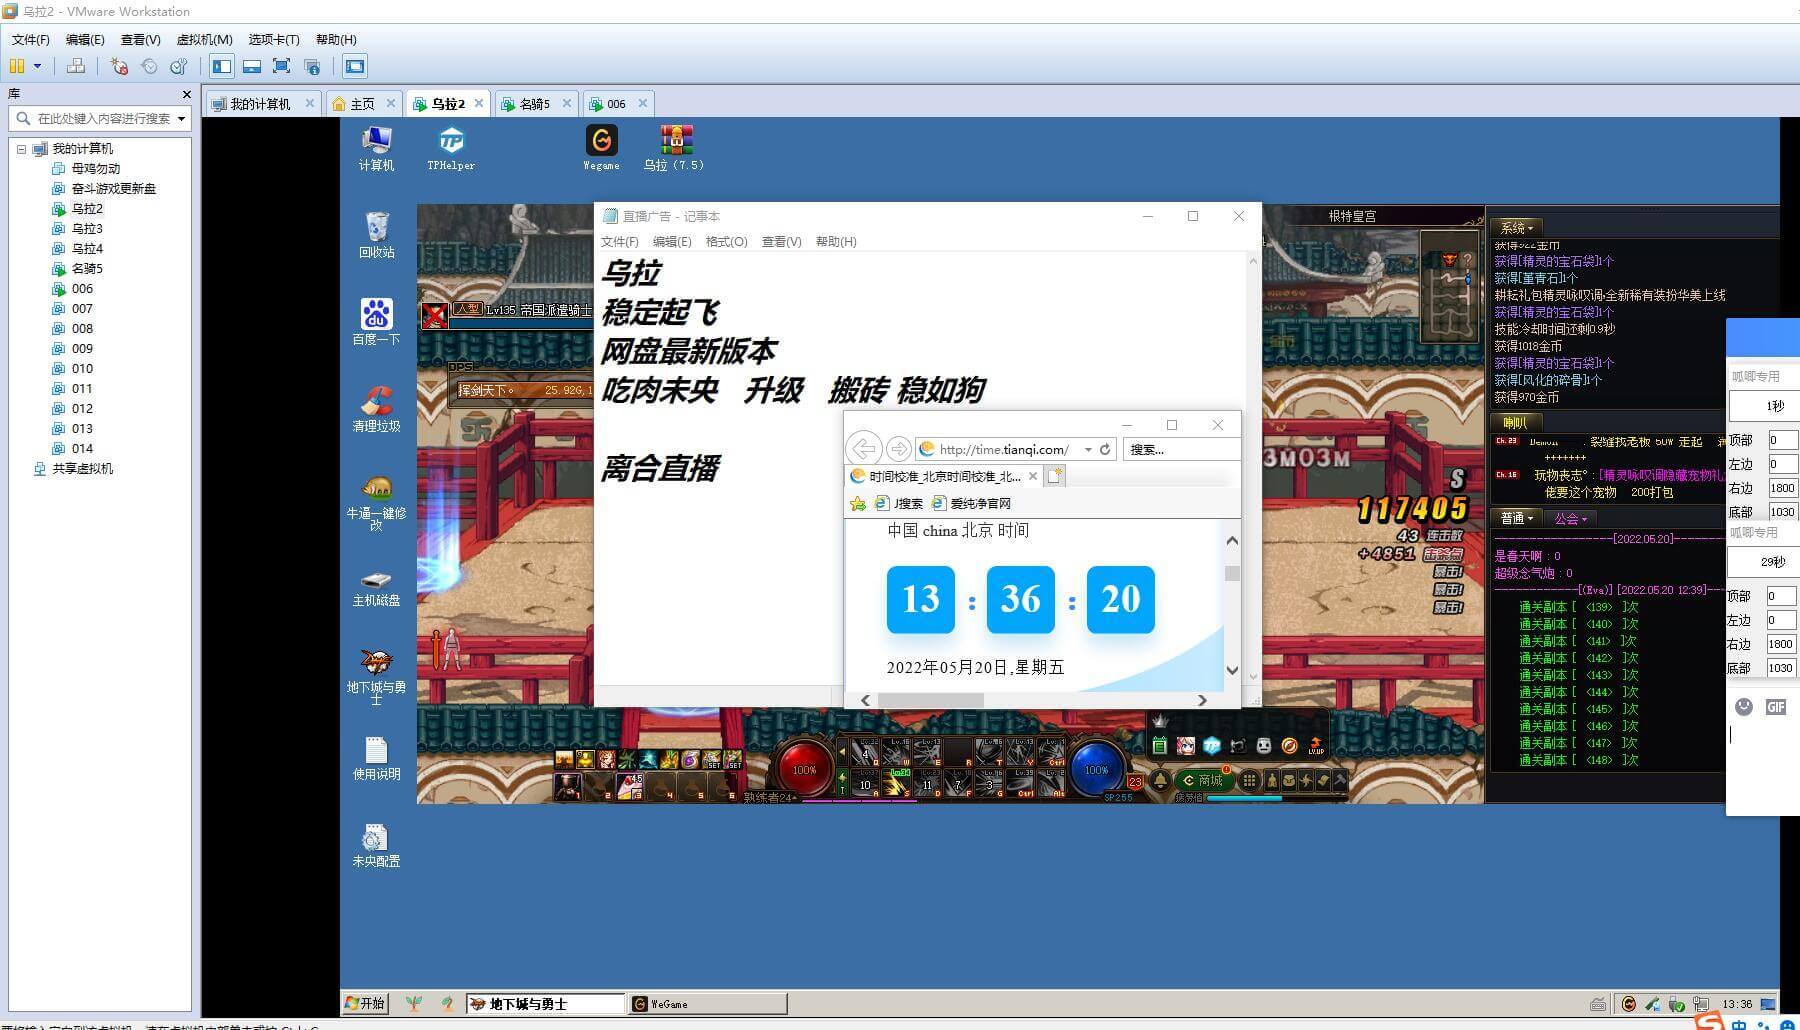Open the 公会 chat channel dropdown
This screenshot has width=1800, height=1030.
click(1571, 518)
